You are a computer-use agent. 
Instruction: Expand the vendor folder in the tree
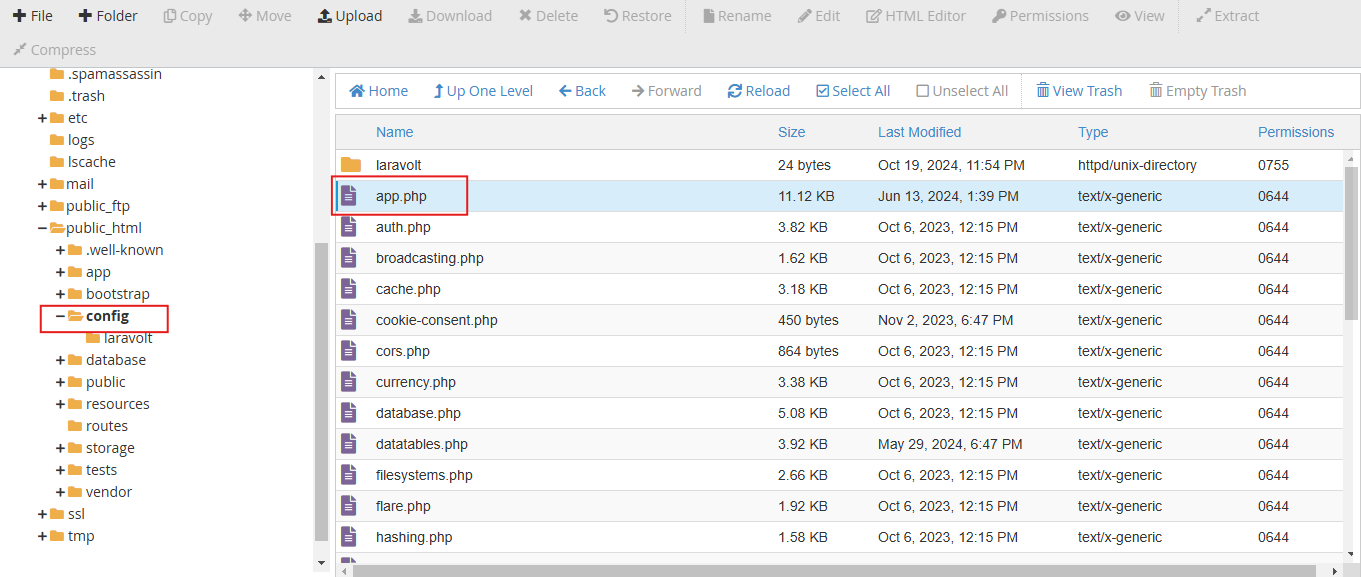tap(60, 492)
